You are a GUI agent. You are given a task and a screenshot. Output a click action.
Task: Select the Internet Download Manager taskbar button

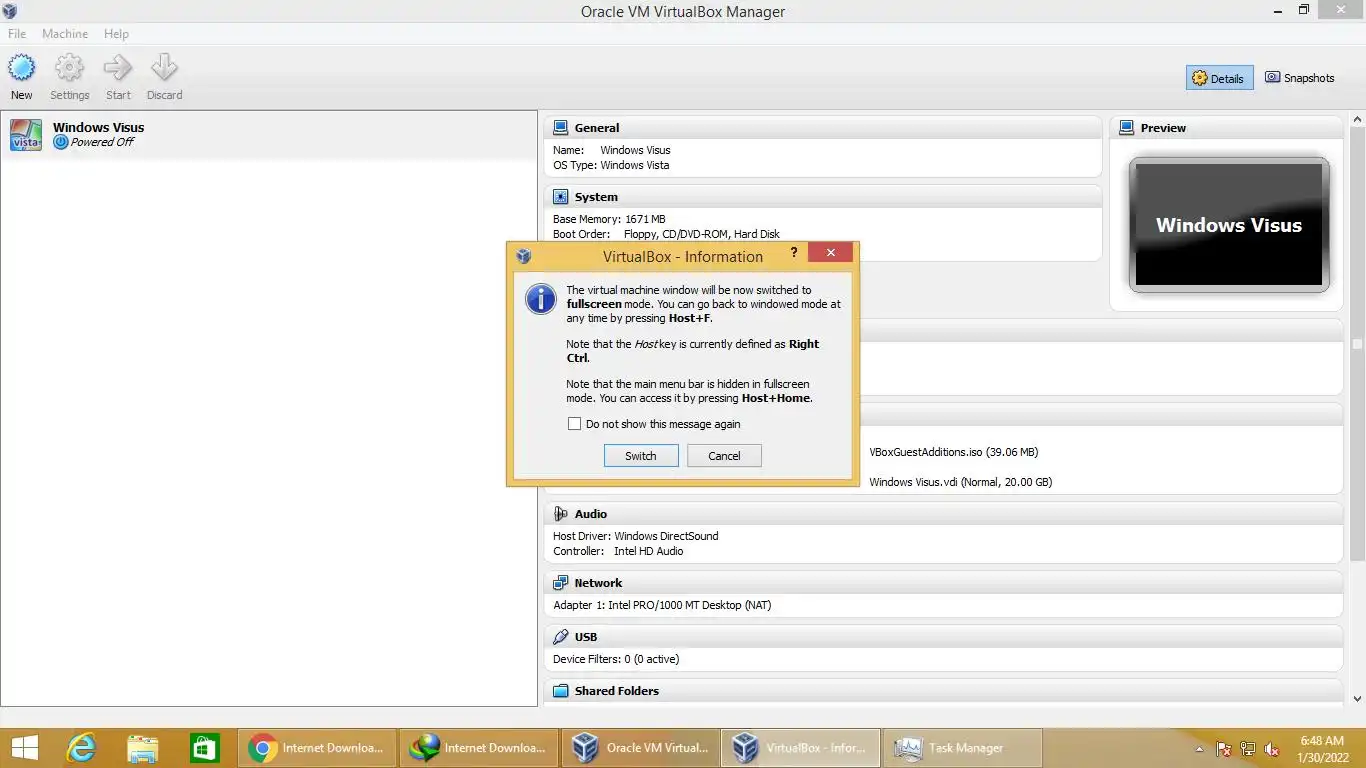pyautogui.click(x=479, y=748)
